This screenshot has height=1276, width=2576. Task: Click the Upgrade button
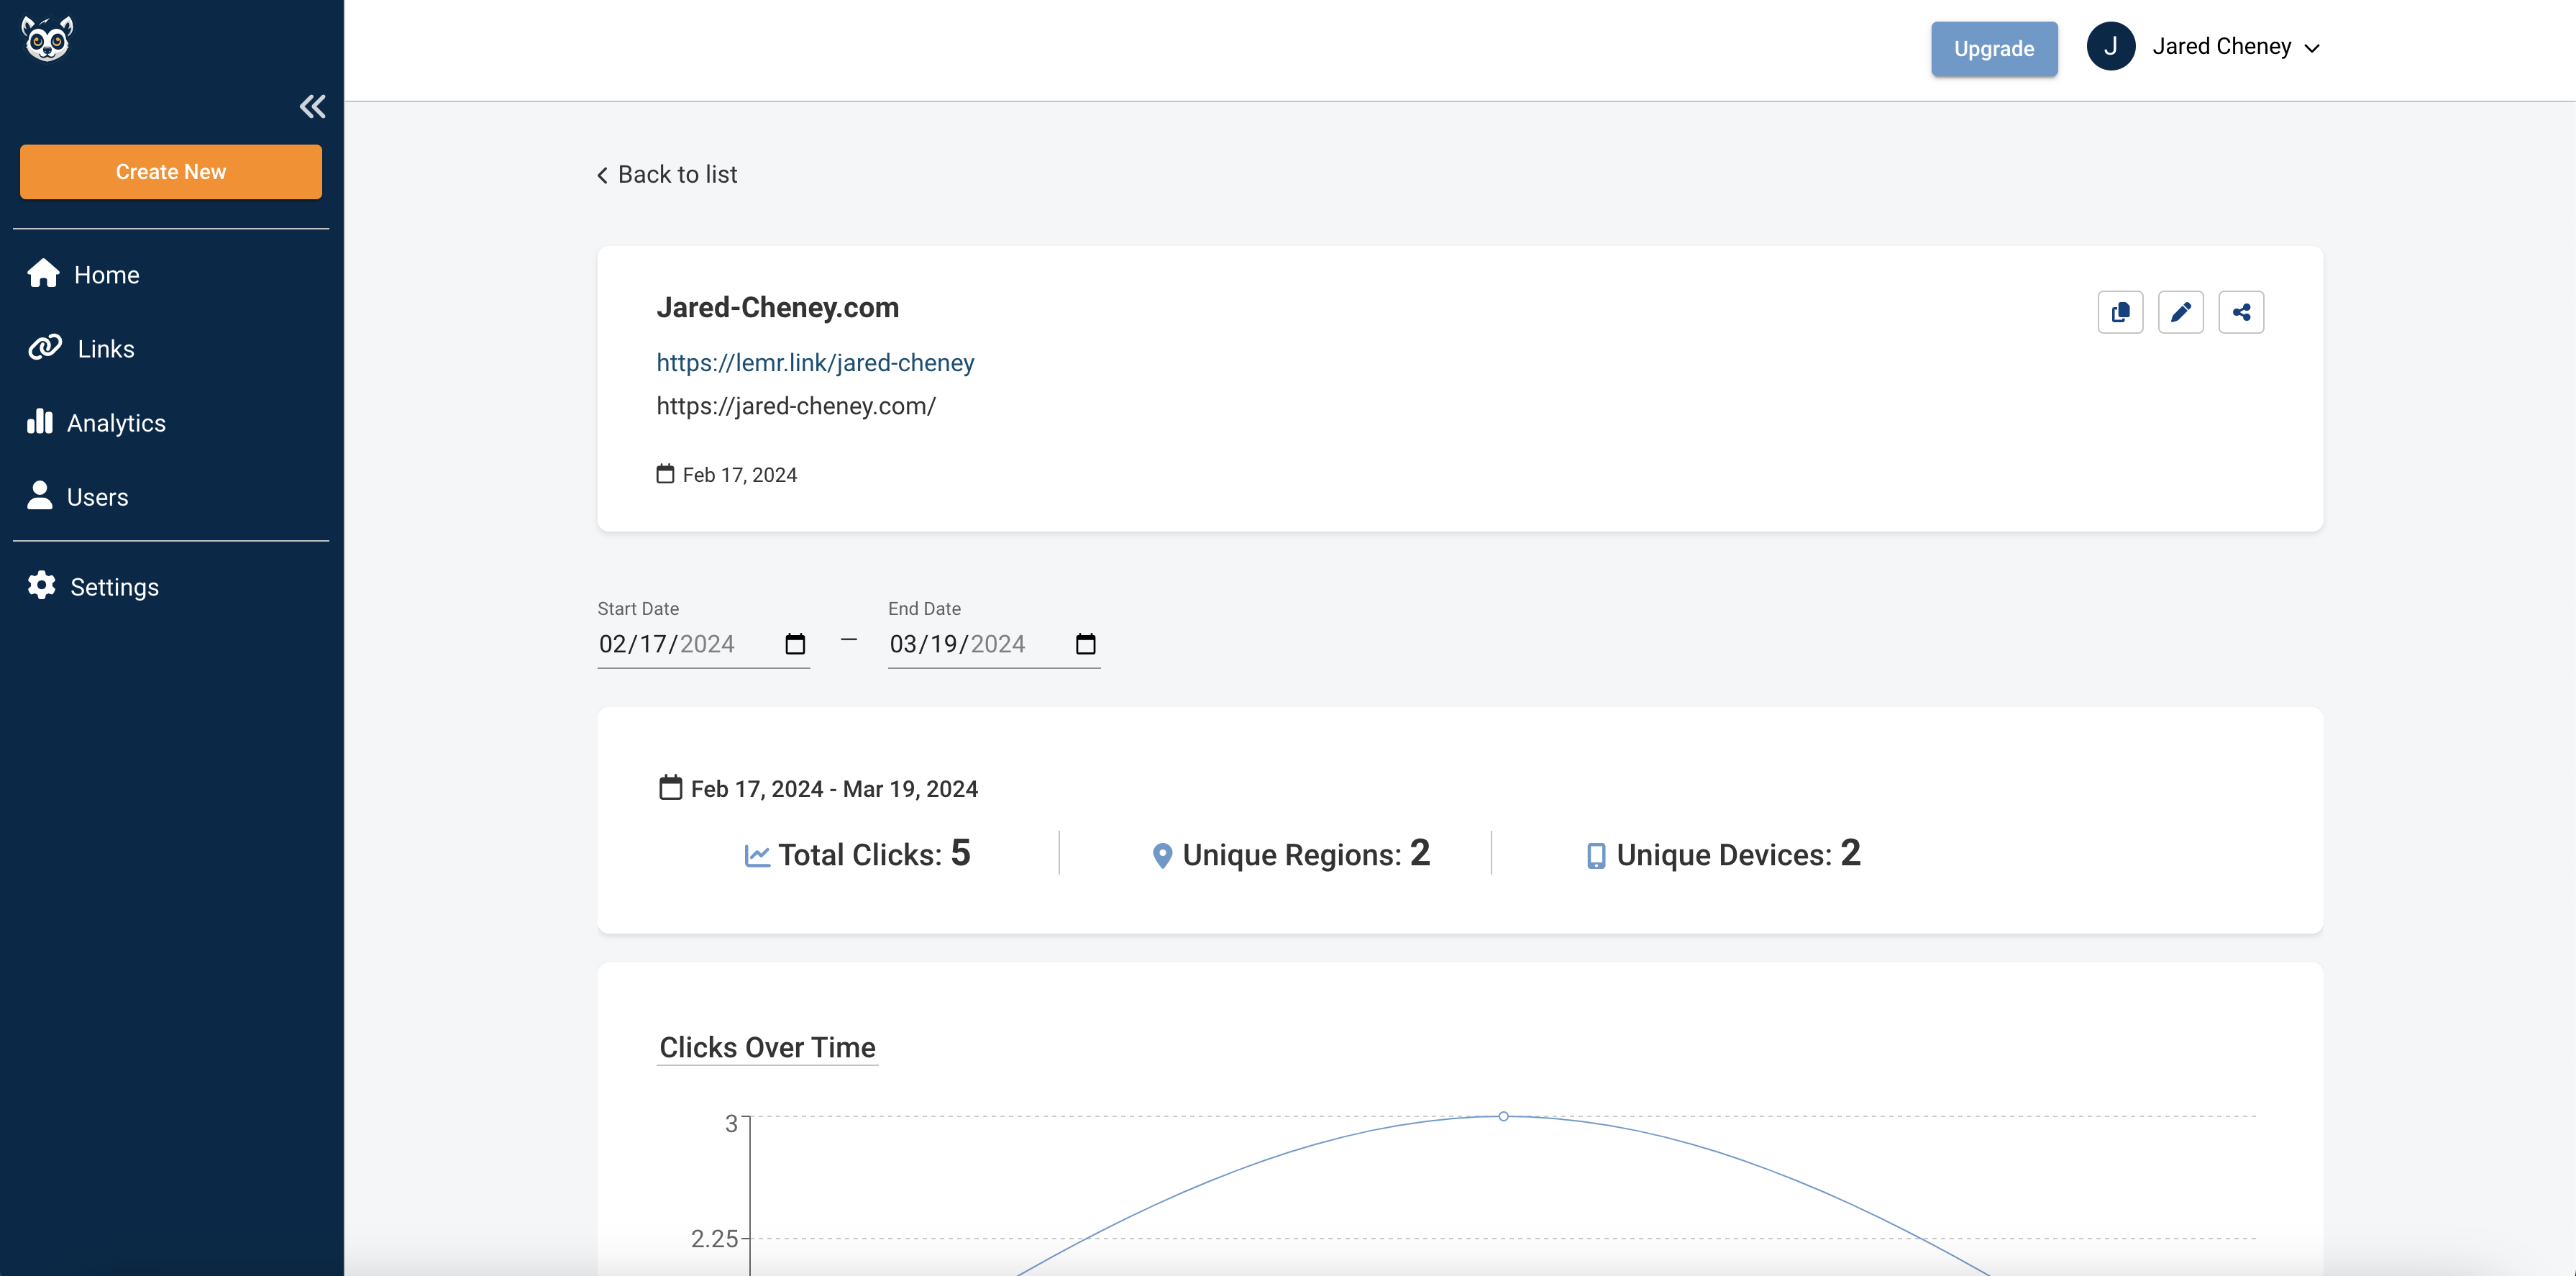point(1994,48)
